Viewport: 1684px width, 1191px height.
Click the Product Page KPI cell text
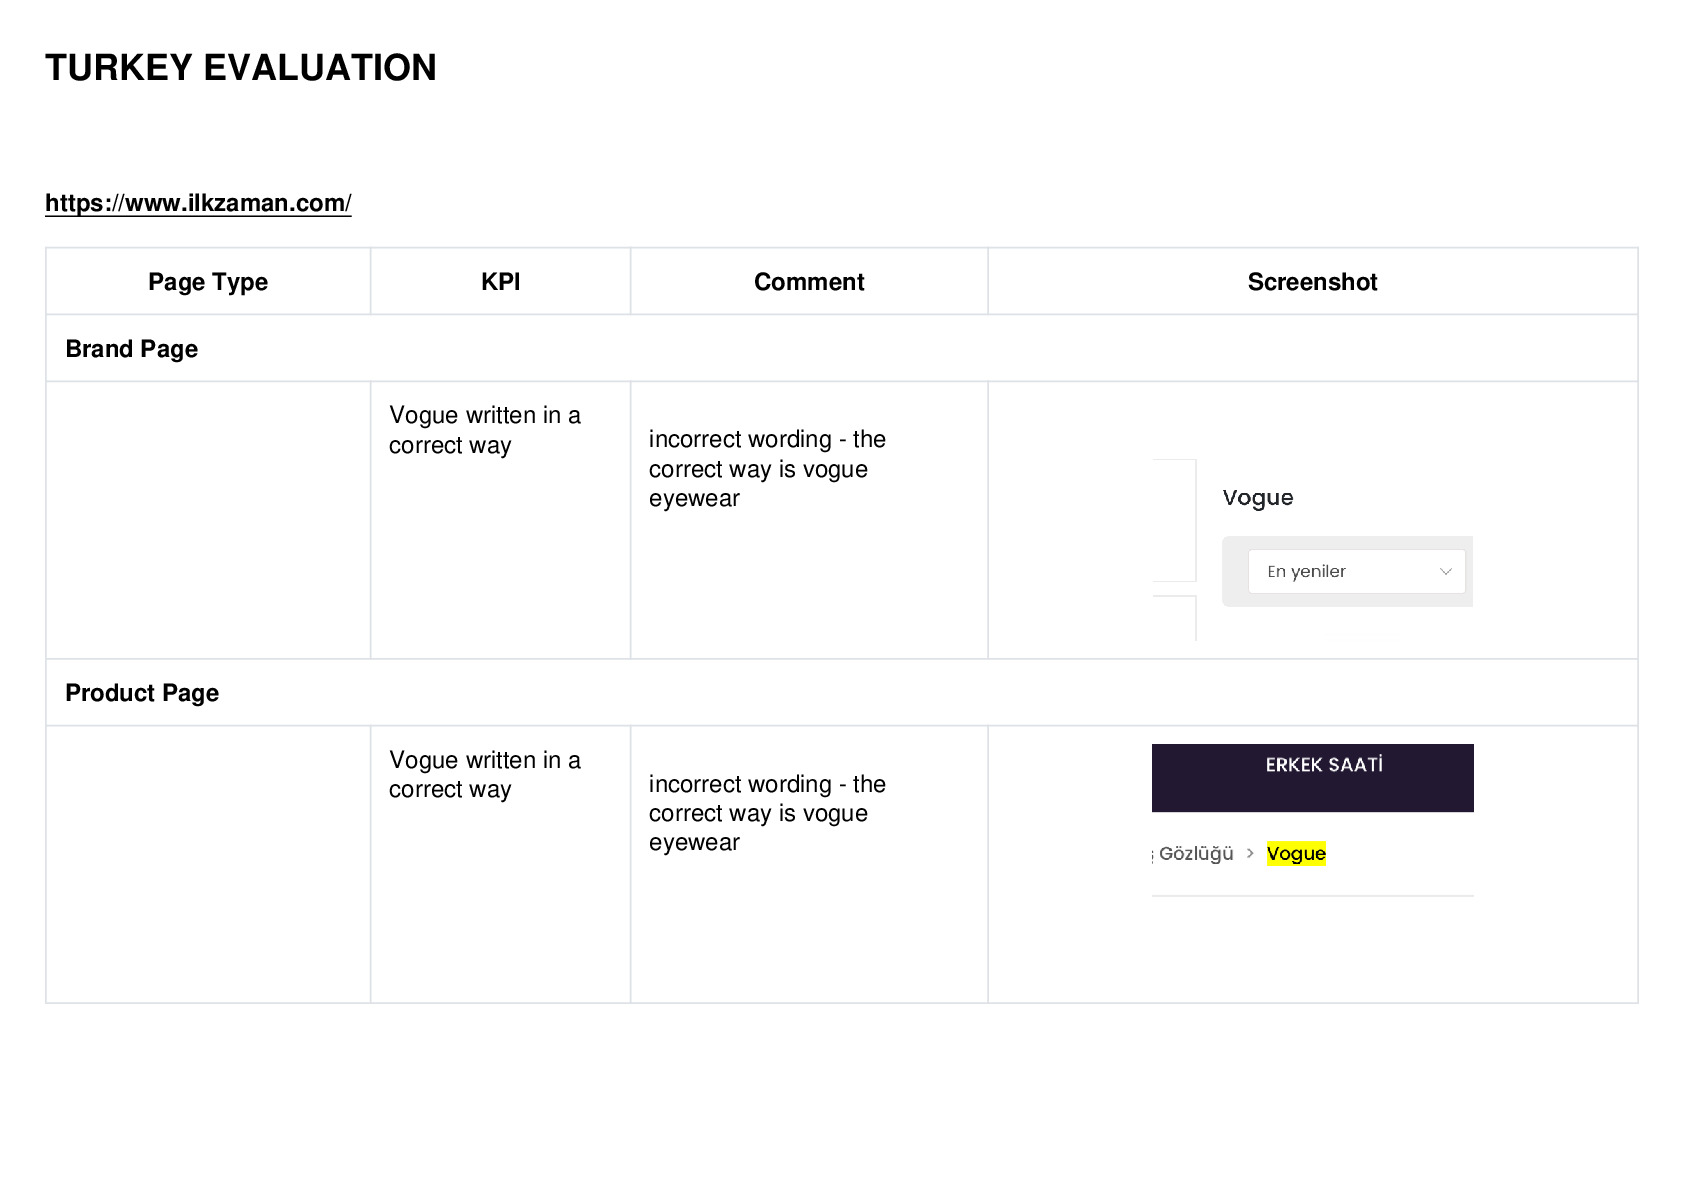[485, 775]
